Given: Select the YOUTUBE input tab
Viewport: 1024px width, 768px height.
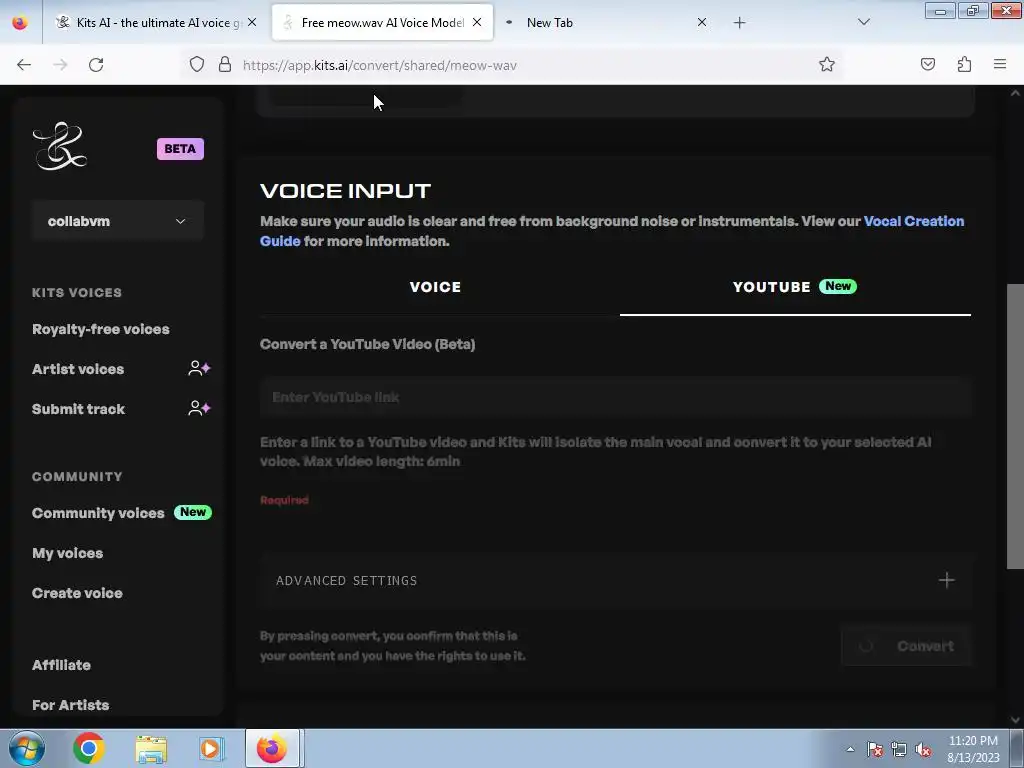Looking at the screenshot, I should point(795,287).
